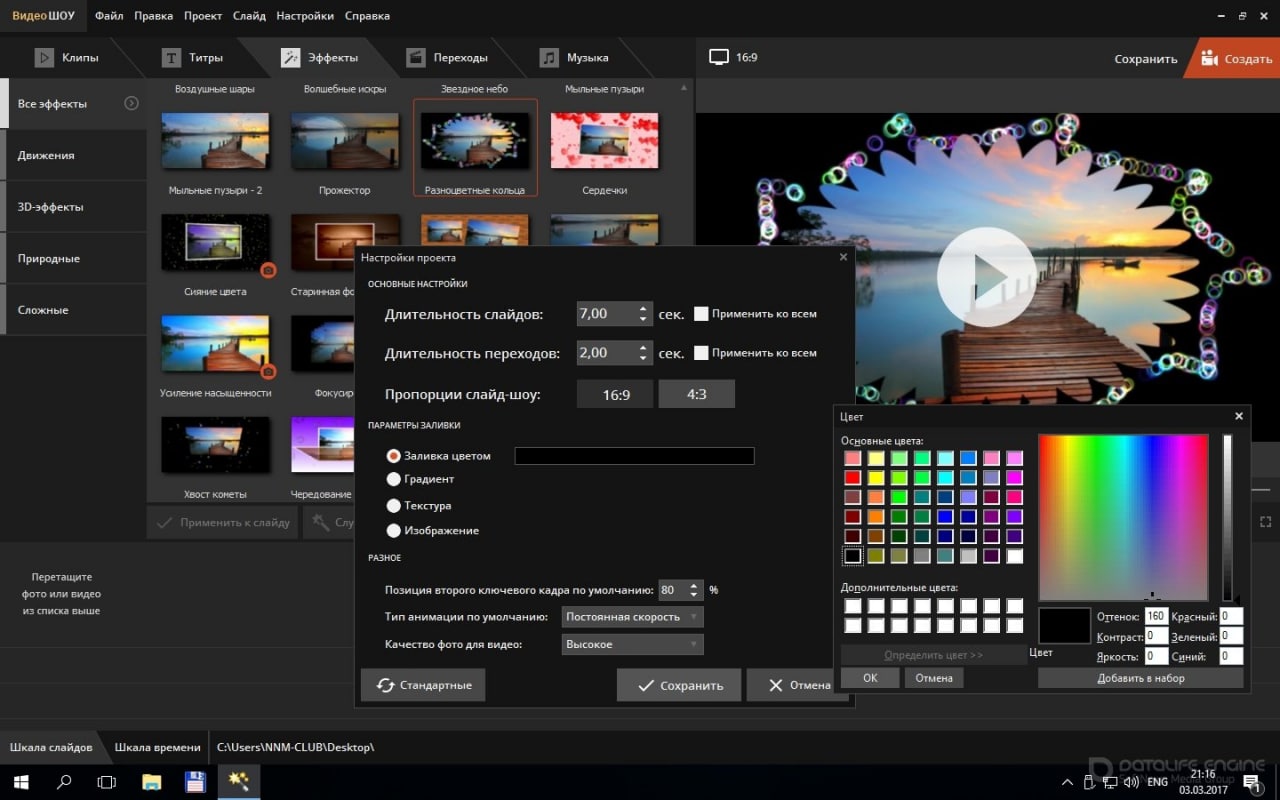Click Windows Start button on taskbar

tap(20, 781)
